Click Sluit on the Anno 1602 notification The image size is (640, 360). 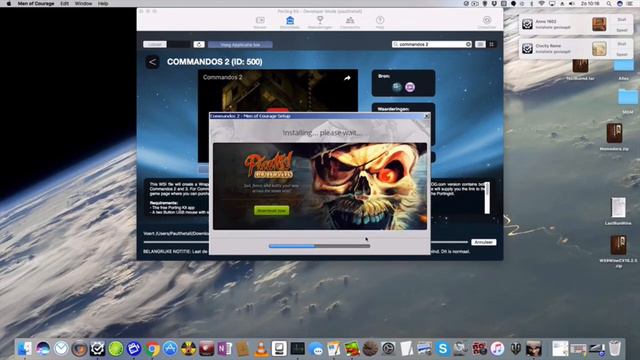click(622, 20)
